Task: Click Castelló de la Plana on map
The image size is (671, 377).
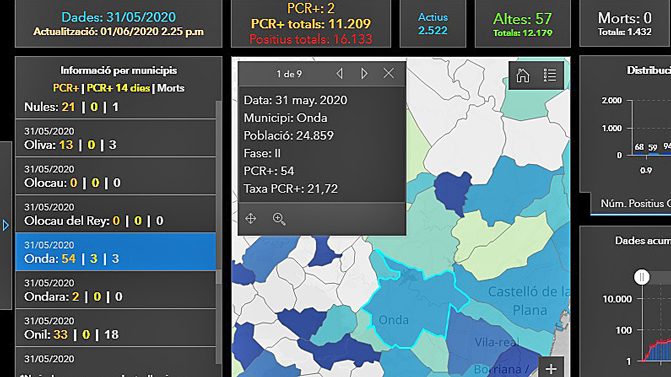Action: click(x=529, y=301)
